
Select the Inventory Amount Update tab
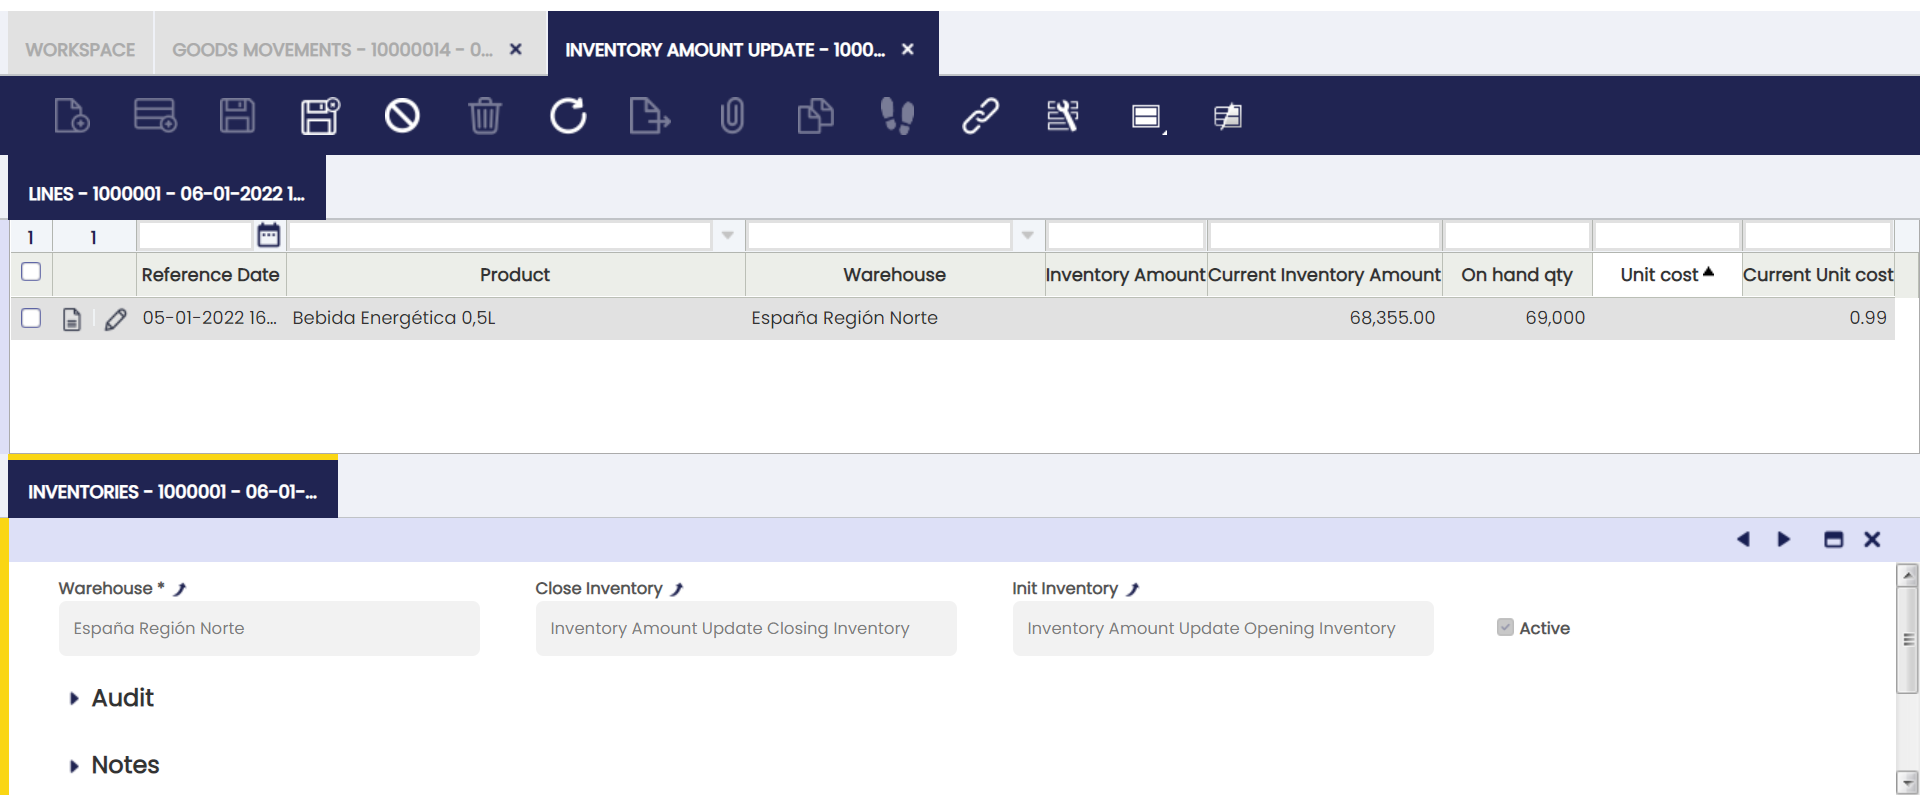point(725,49)
